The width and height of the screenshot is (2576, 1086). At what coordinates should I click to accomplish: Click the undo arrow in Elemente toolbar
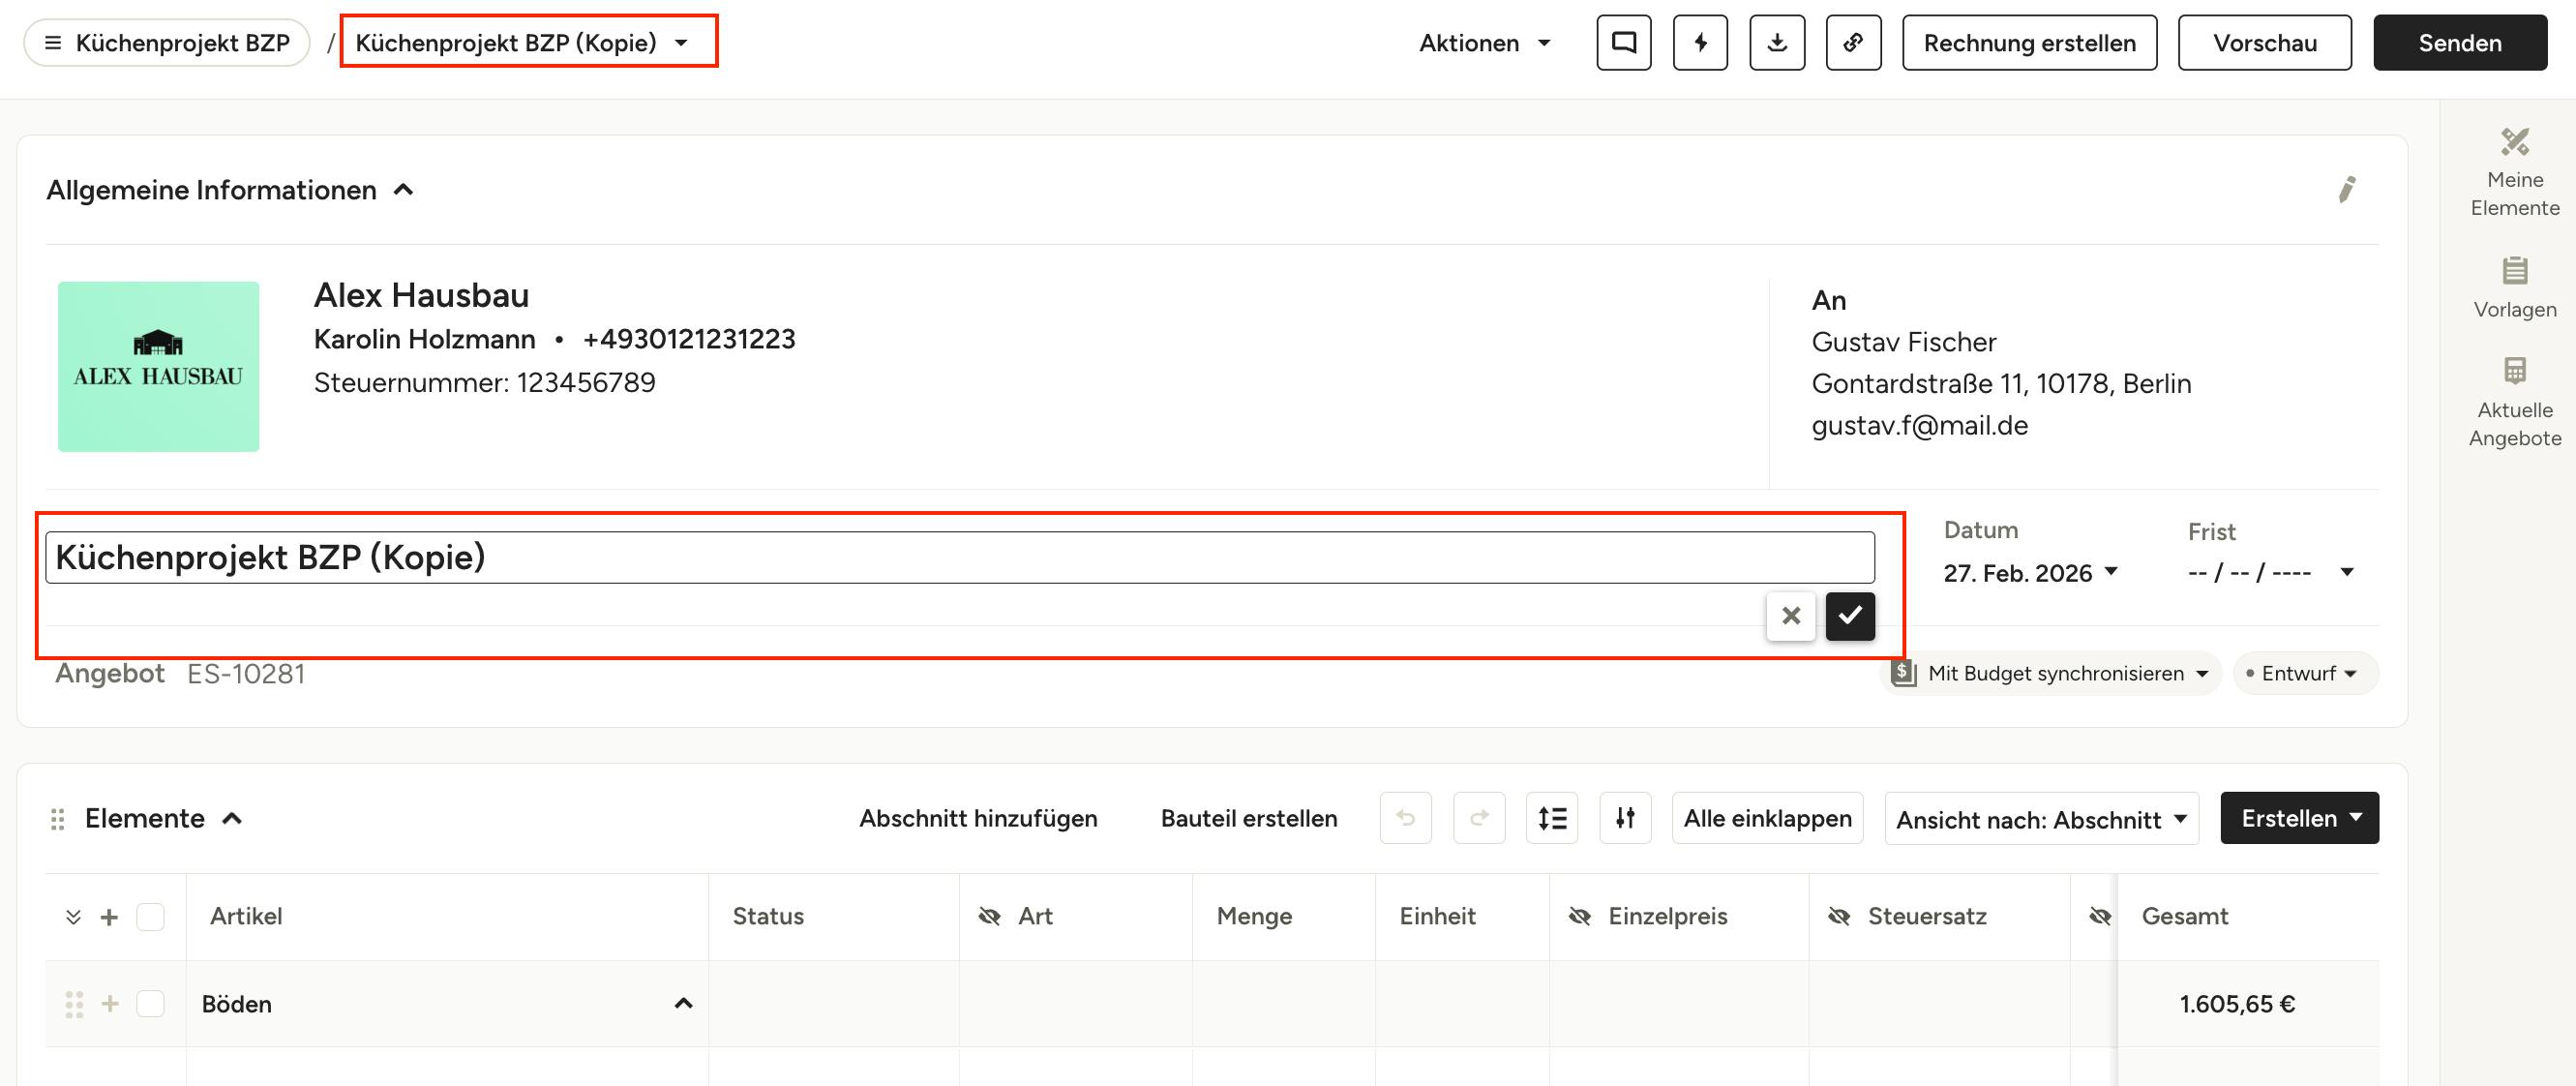[x=1405, y=818]
